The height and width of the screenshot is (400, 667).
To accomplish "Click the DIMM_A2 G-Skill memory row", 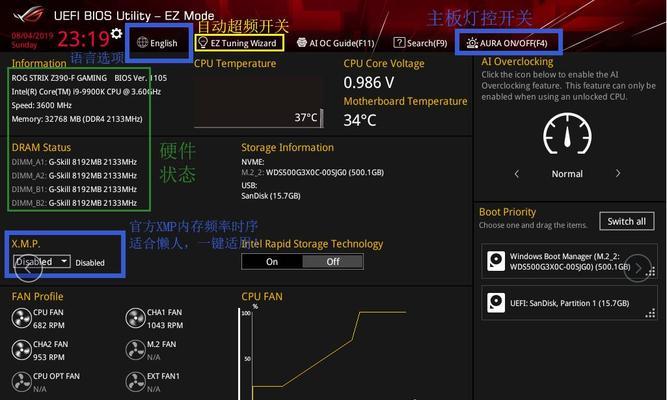I will coord(74,176).
